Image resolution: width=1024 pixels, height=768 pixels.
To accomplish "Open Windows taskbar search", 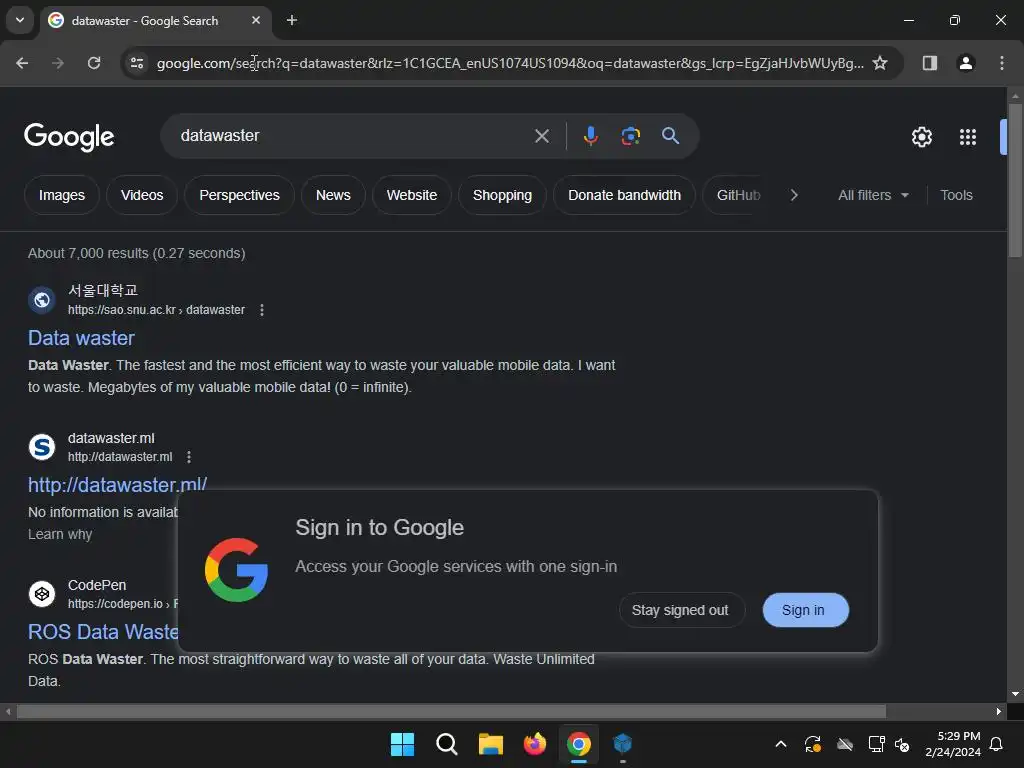I will tap(447, 744).
